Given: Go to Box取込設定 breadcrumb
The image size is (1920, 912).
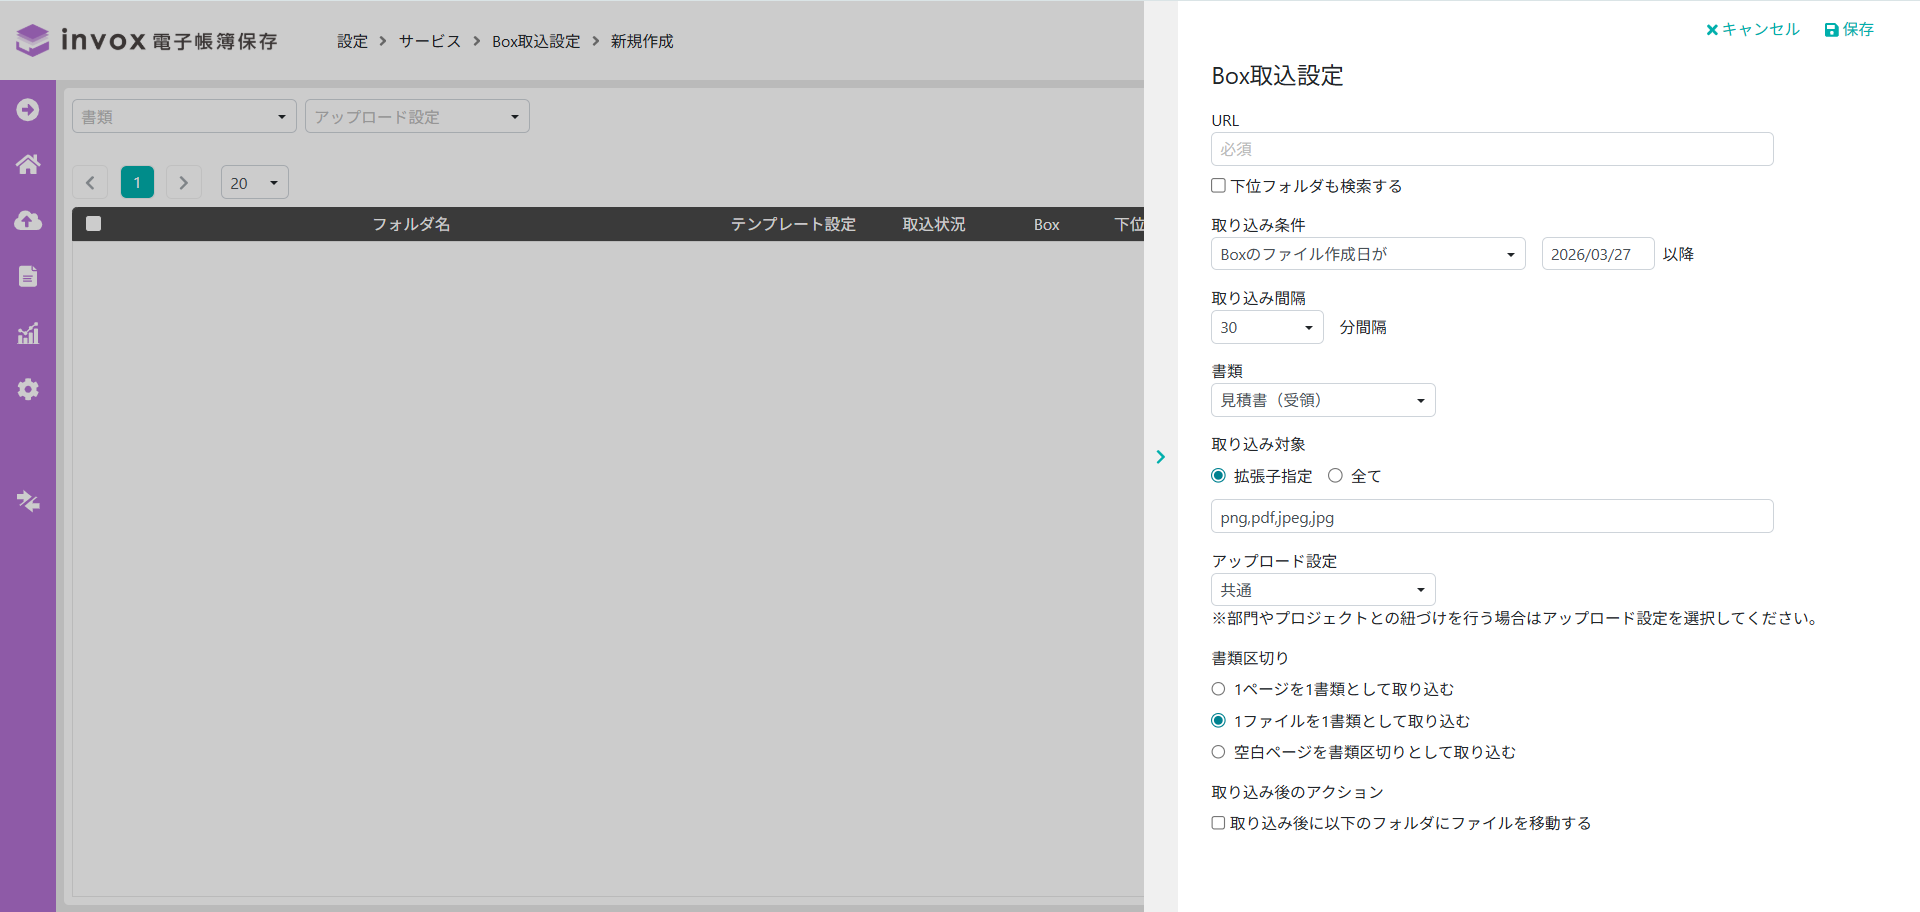Looking at the screenshot, I should [535, 41].
